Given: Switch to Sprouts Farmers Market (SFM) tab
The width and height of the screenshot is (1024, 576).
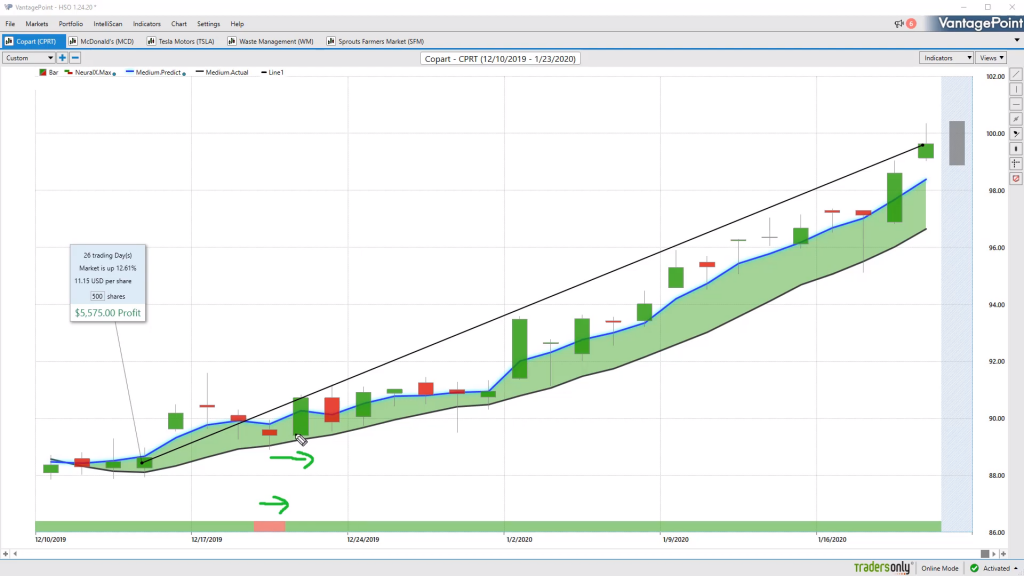Looking at the screenshot, I should click(x=376, y=41).
